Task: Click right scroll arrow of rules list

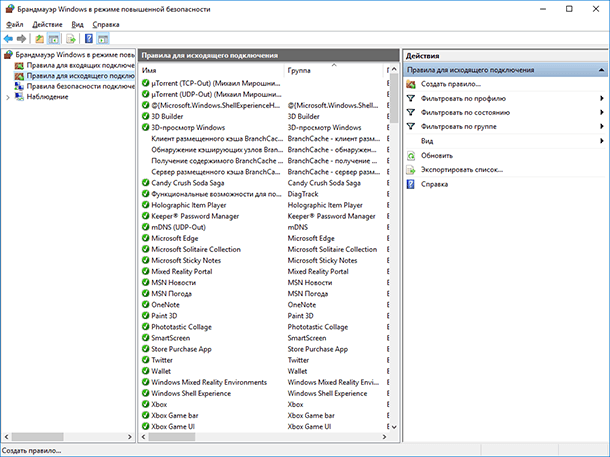Action: pyautogui.click(x=384, y=437)
